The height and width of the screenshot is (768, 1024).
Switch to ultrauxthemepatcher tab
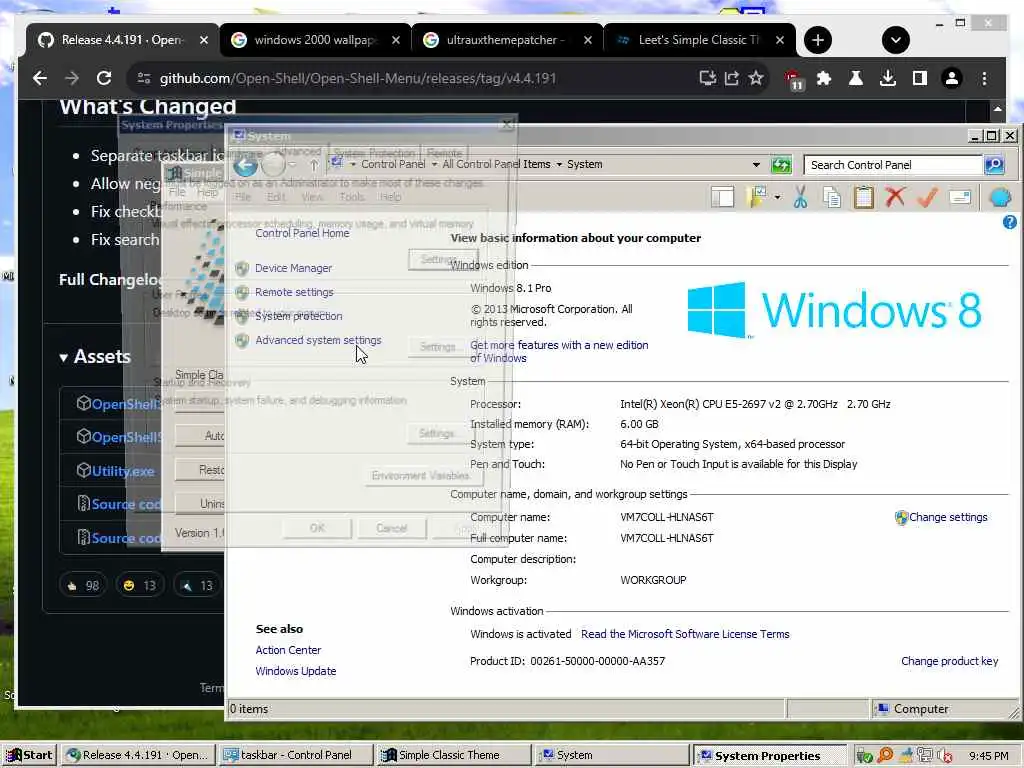507,40
